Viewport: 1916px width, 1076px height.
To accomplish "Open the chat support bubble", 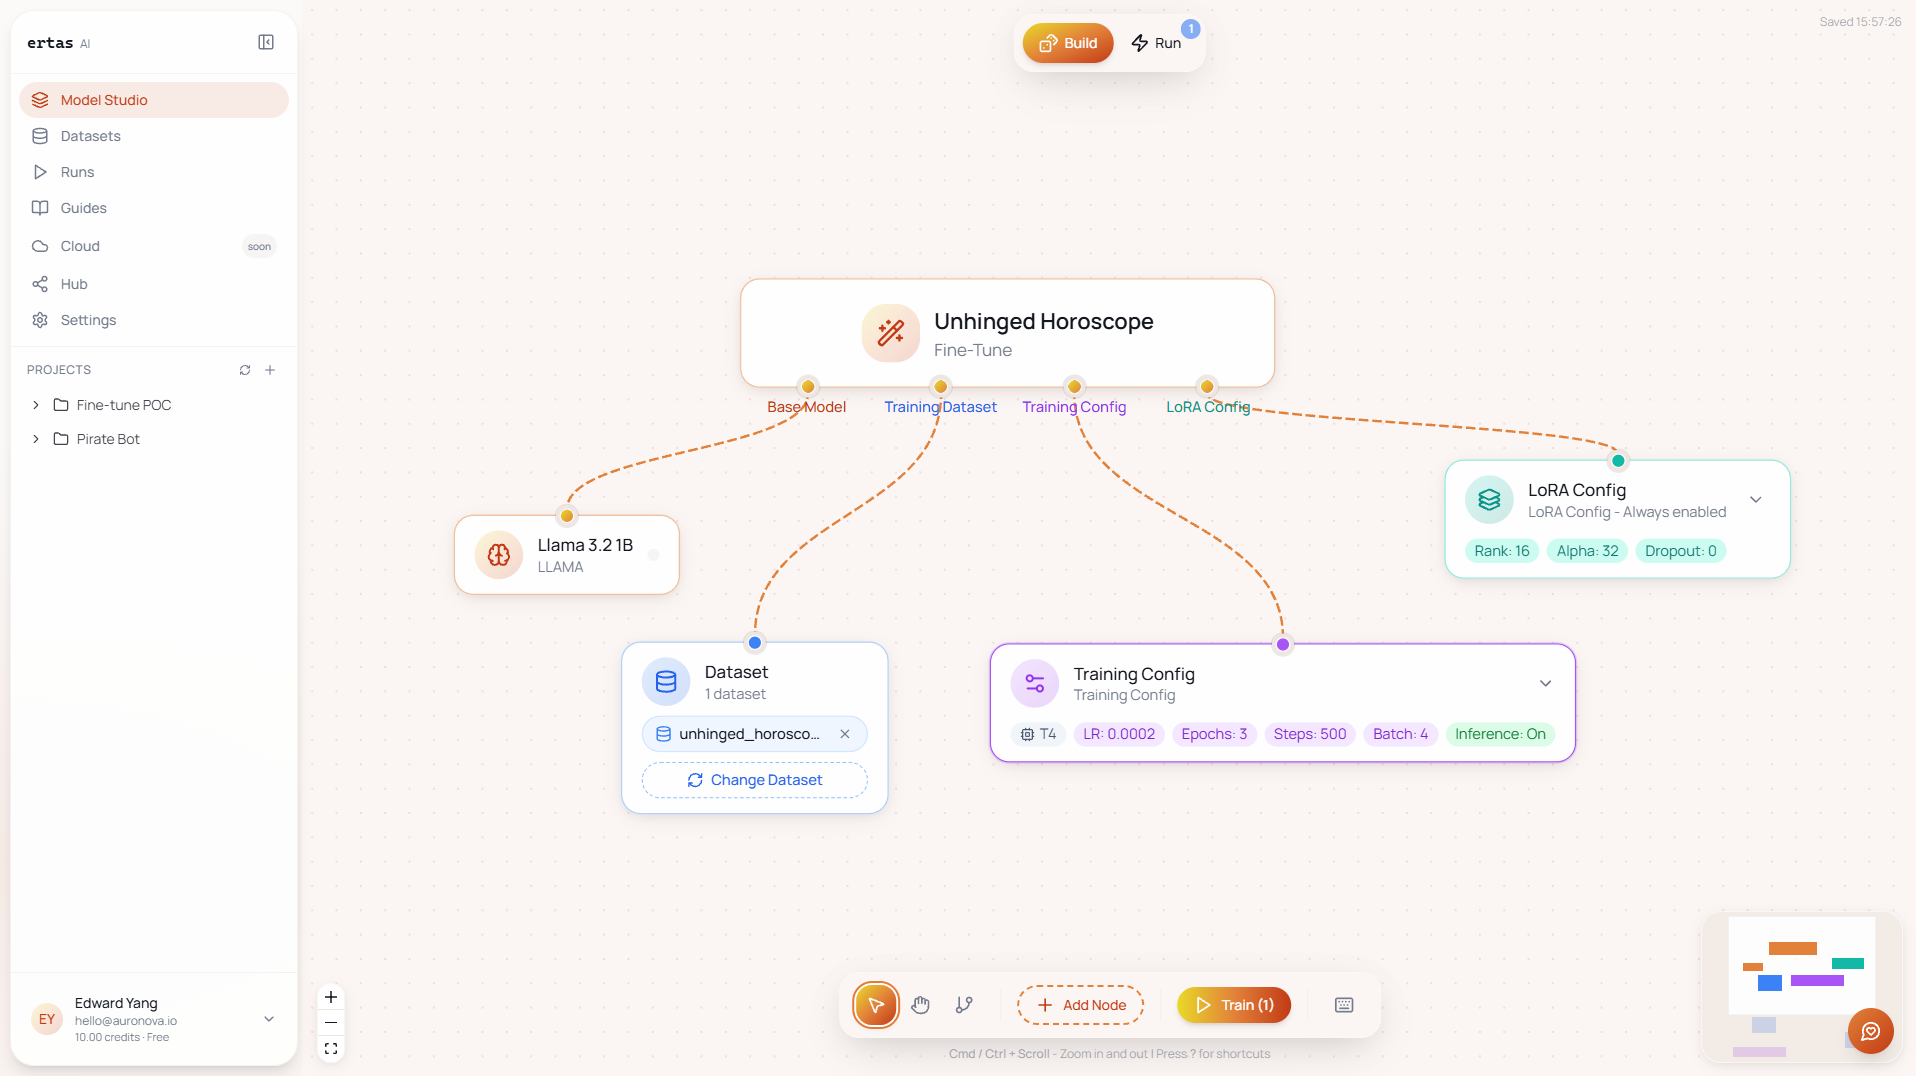I will [x=1871, y=1031].
